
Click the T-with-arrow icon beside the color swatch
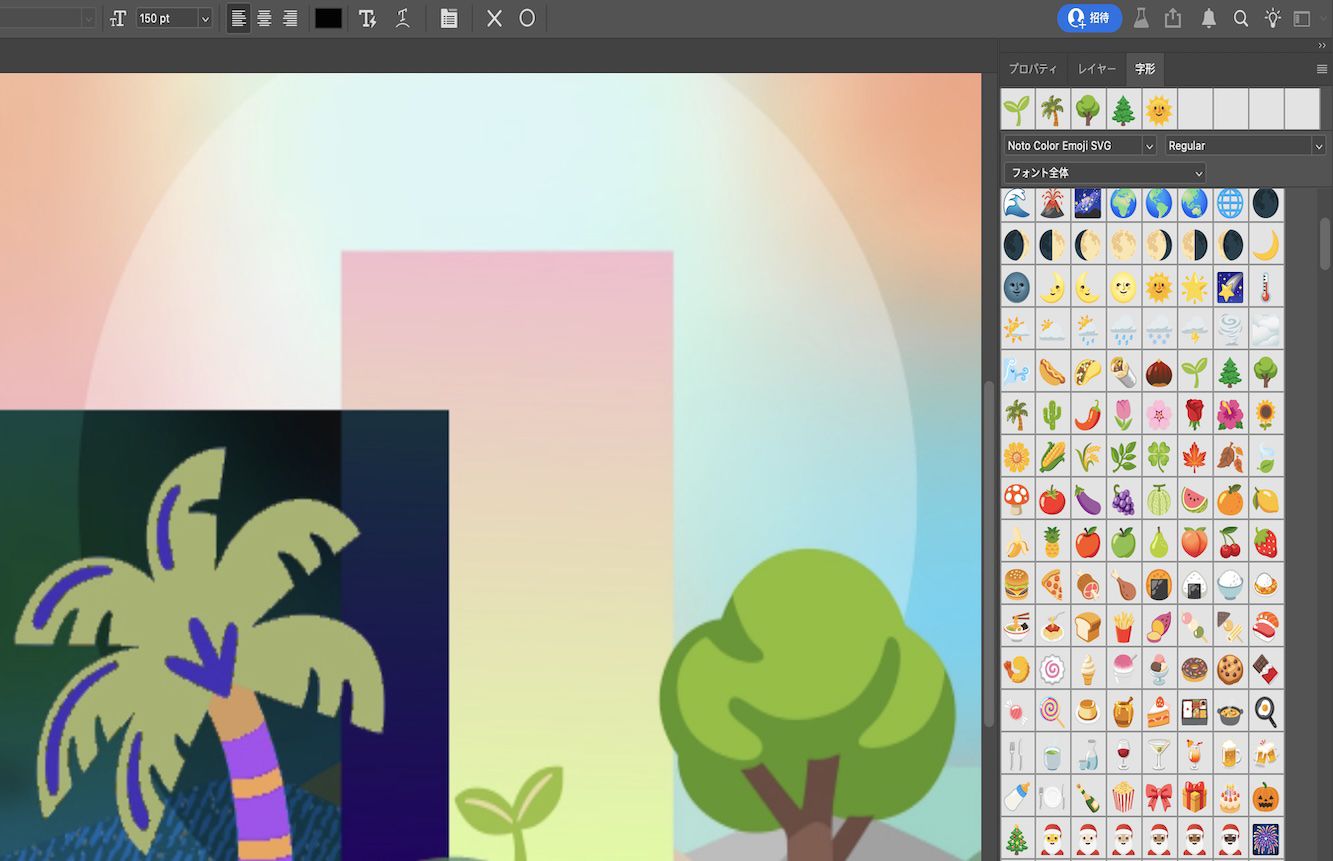point(367,18)
